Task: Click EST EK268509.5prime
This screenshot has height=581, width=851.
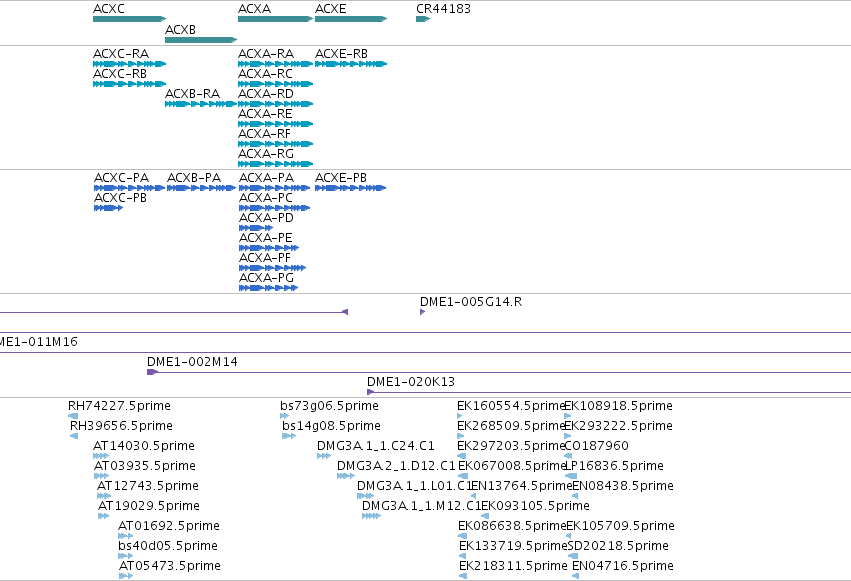Action: point(461,436)
